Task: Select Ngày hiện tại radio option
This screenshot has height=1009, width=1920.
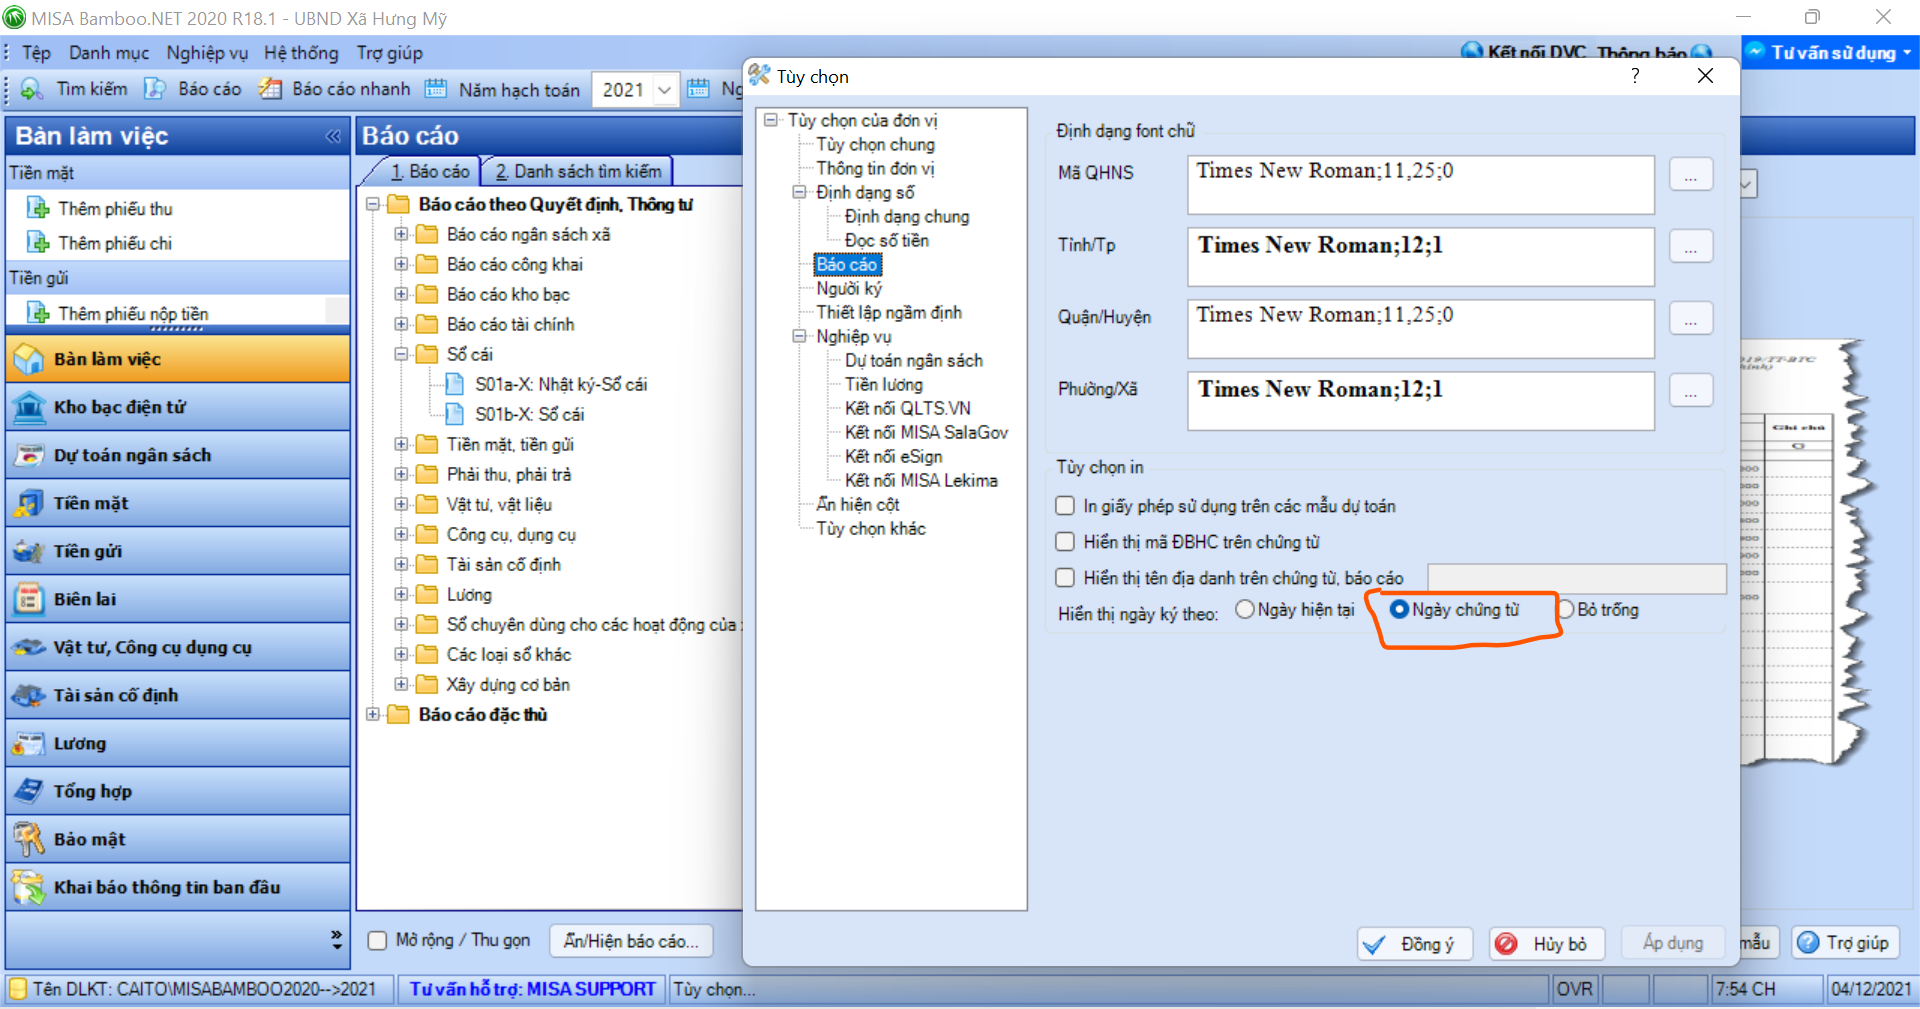Action: point(1245,609)
